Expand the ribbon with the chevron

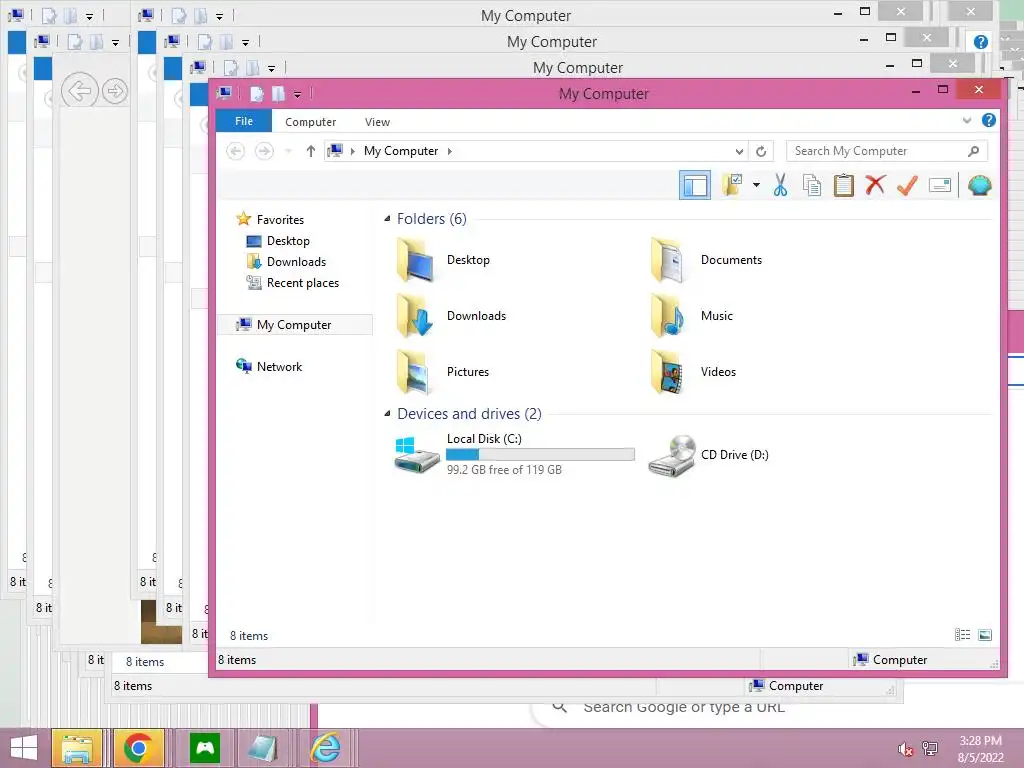967,121
